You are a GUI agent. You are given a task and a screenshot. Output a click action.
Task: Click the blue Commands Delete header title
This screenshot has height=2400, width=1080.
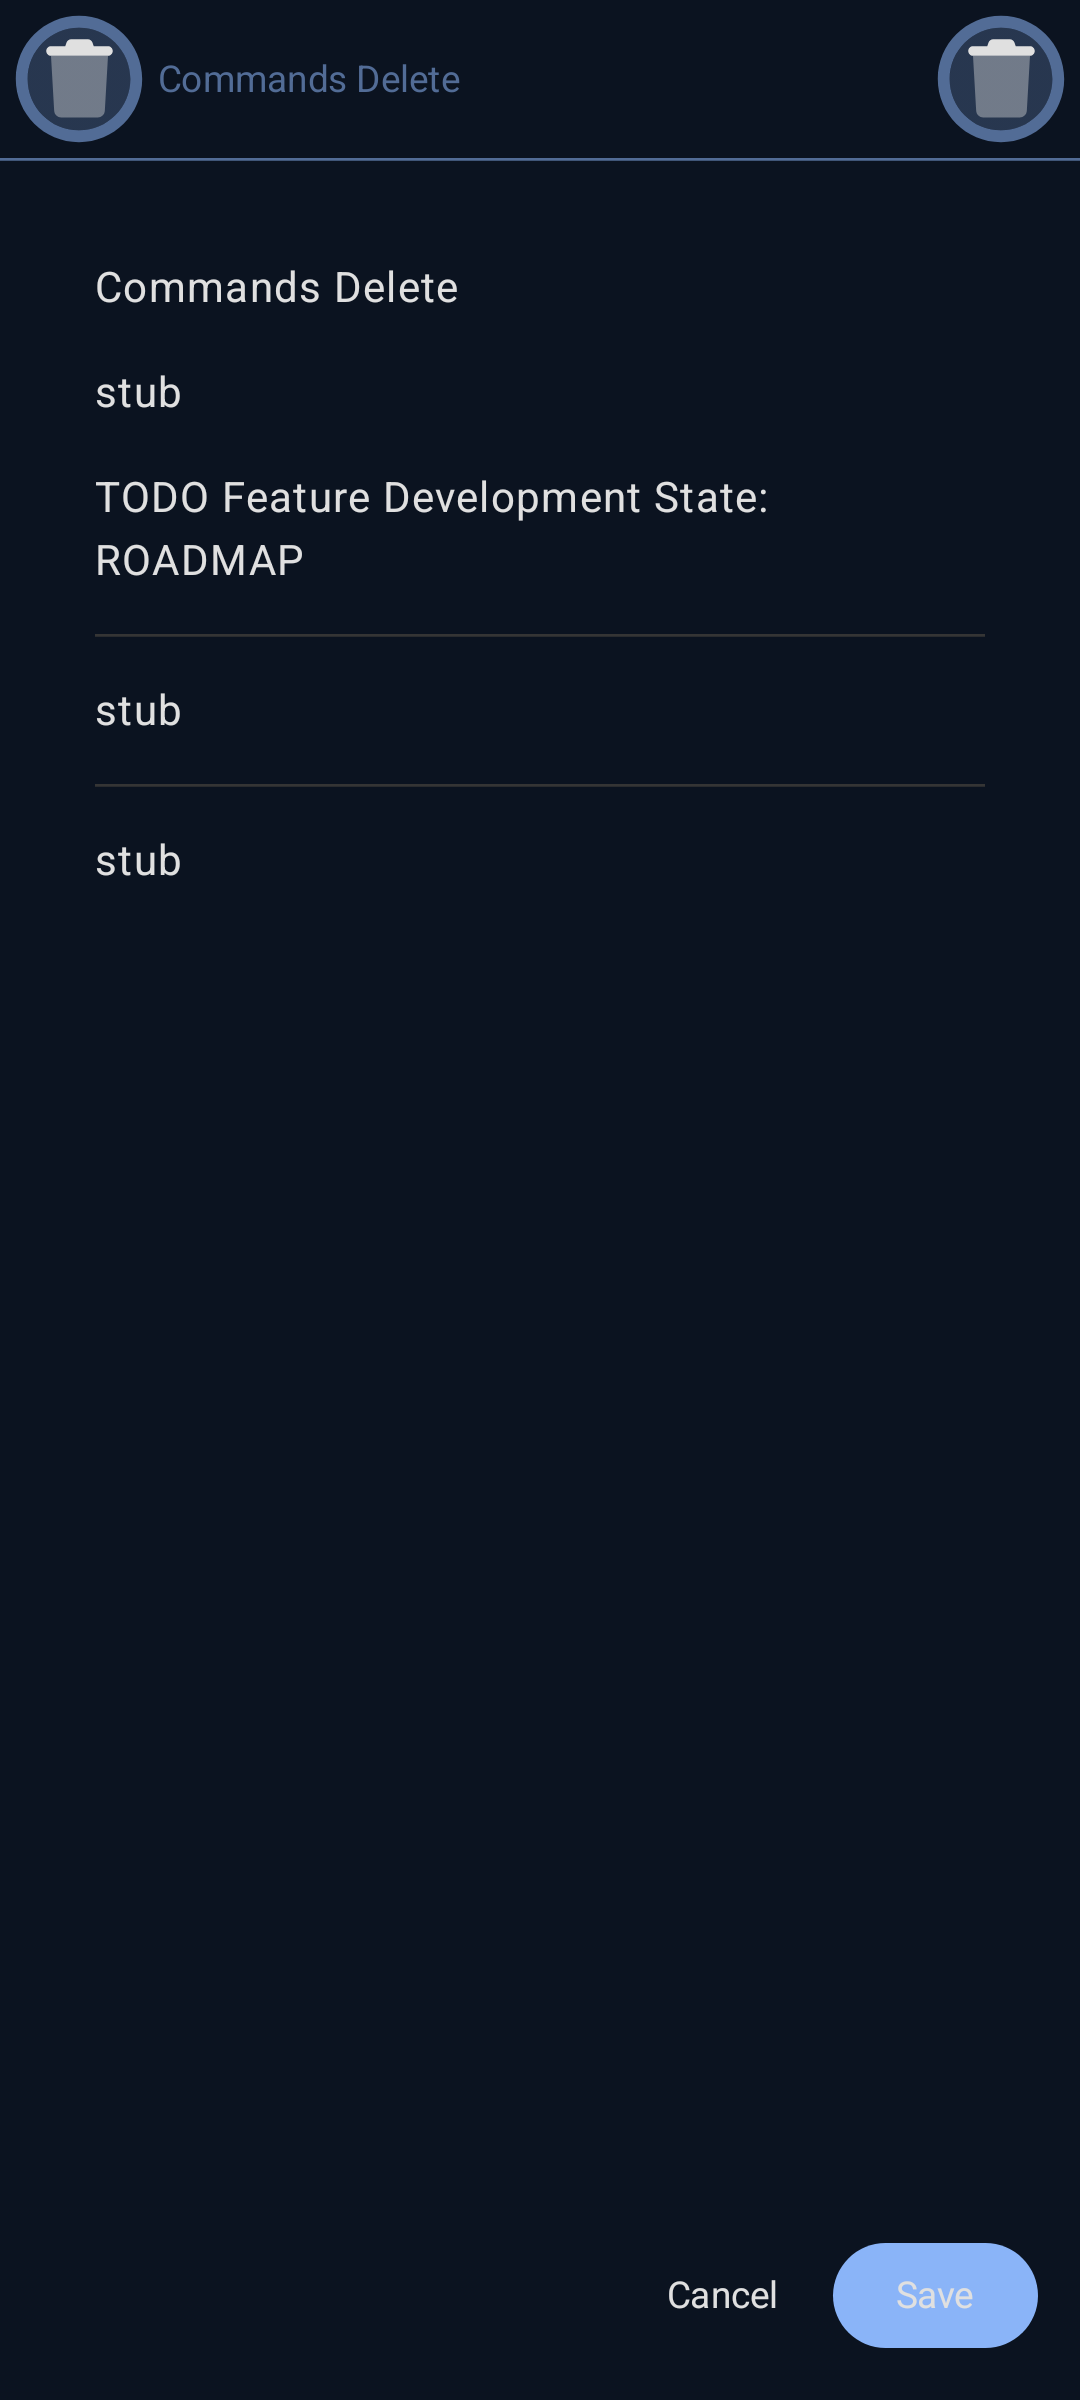[x=309, y=80]
